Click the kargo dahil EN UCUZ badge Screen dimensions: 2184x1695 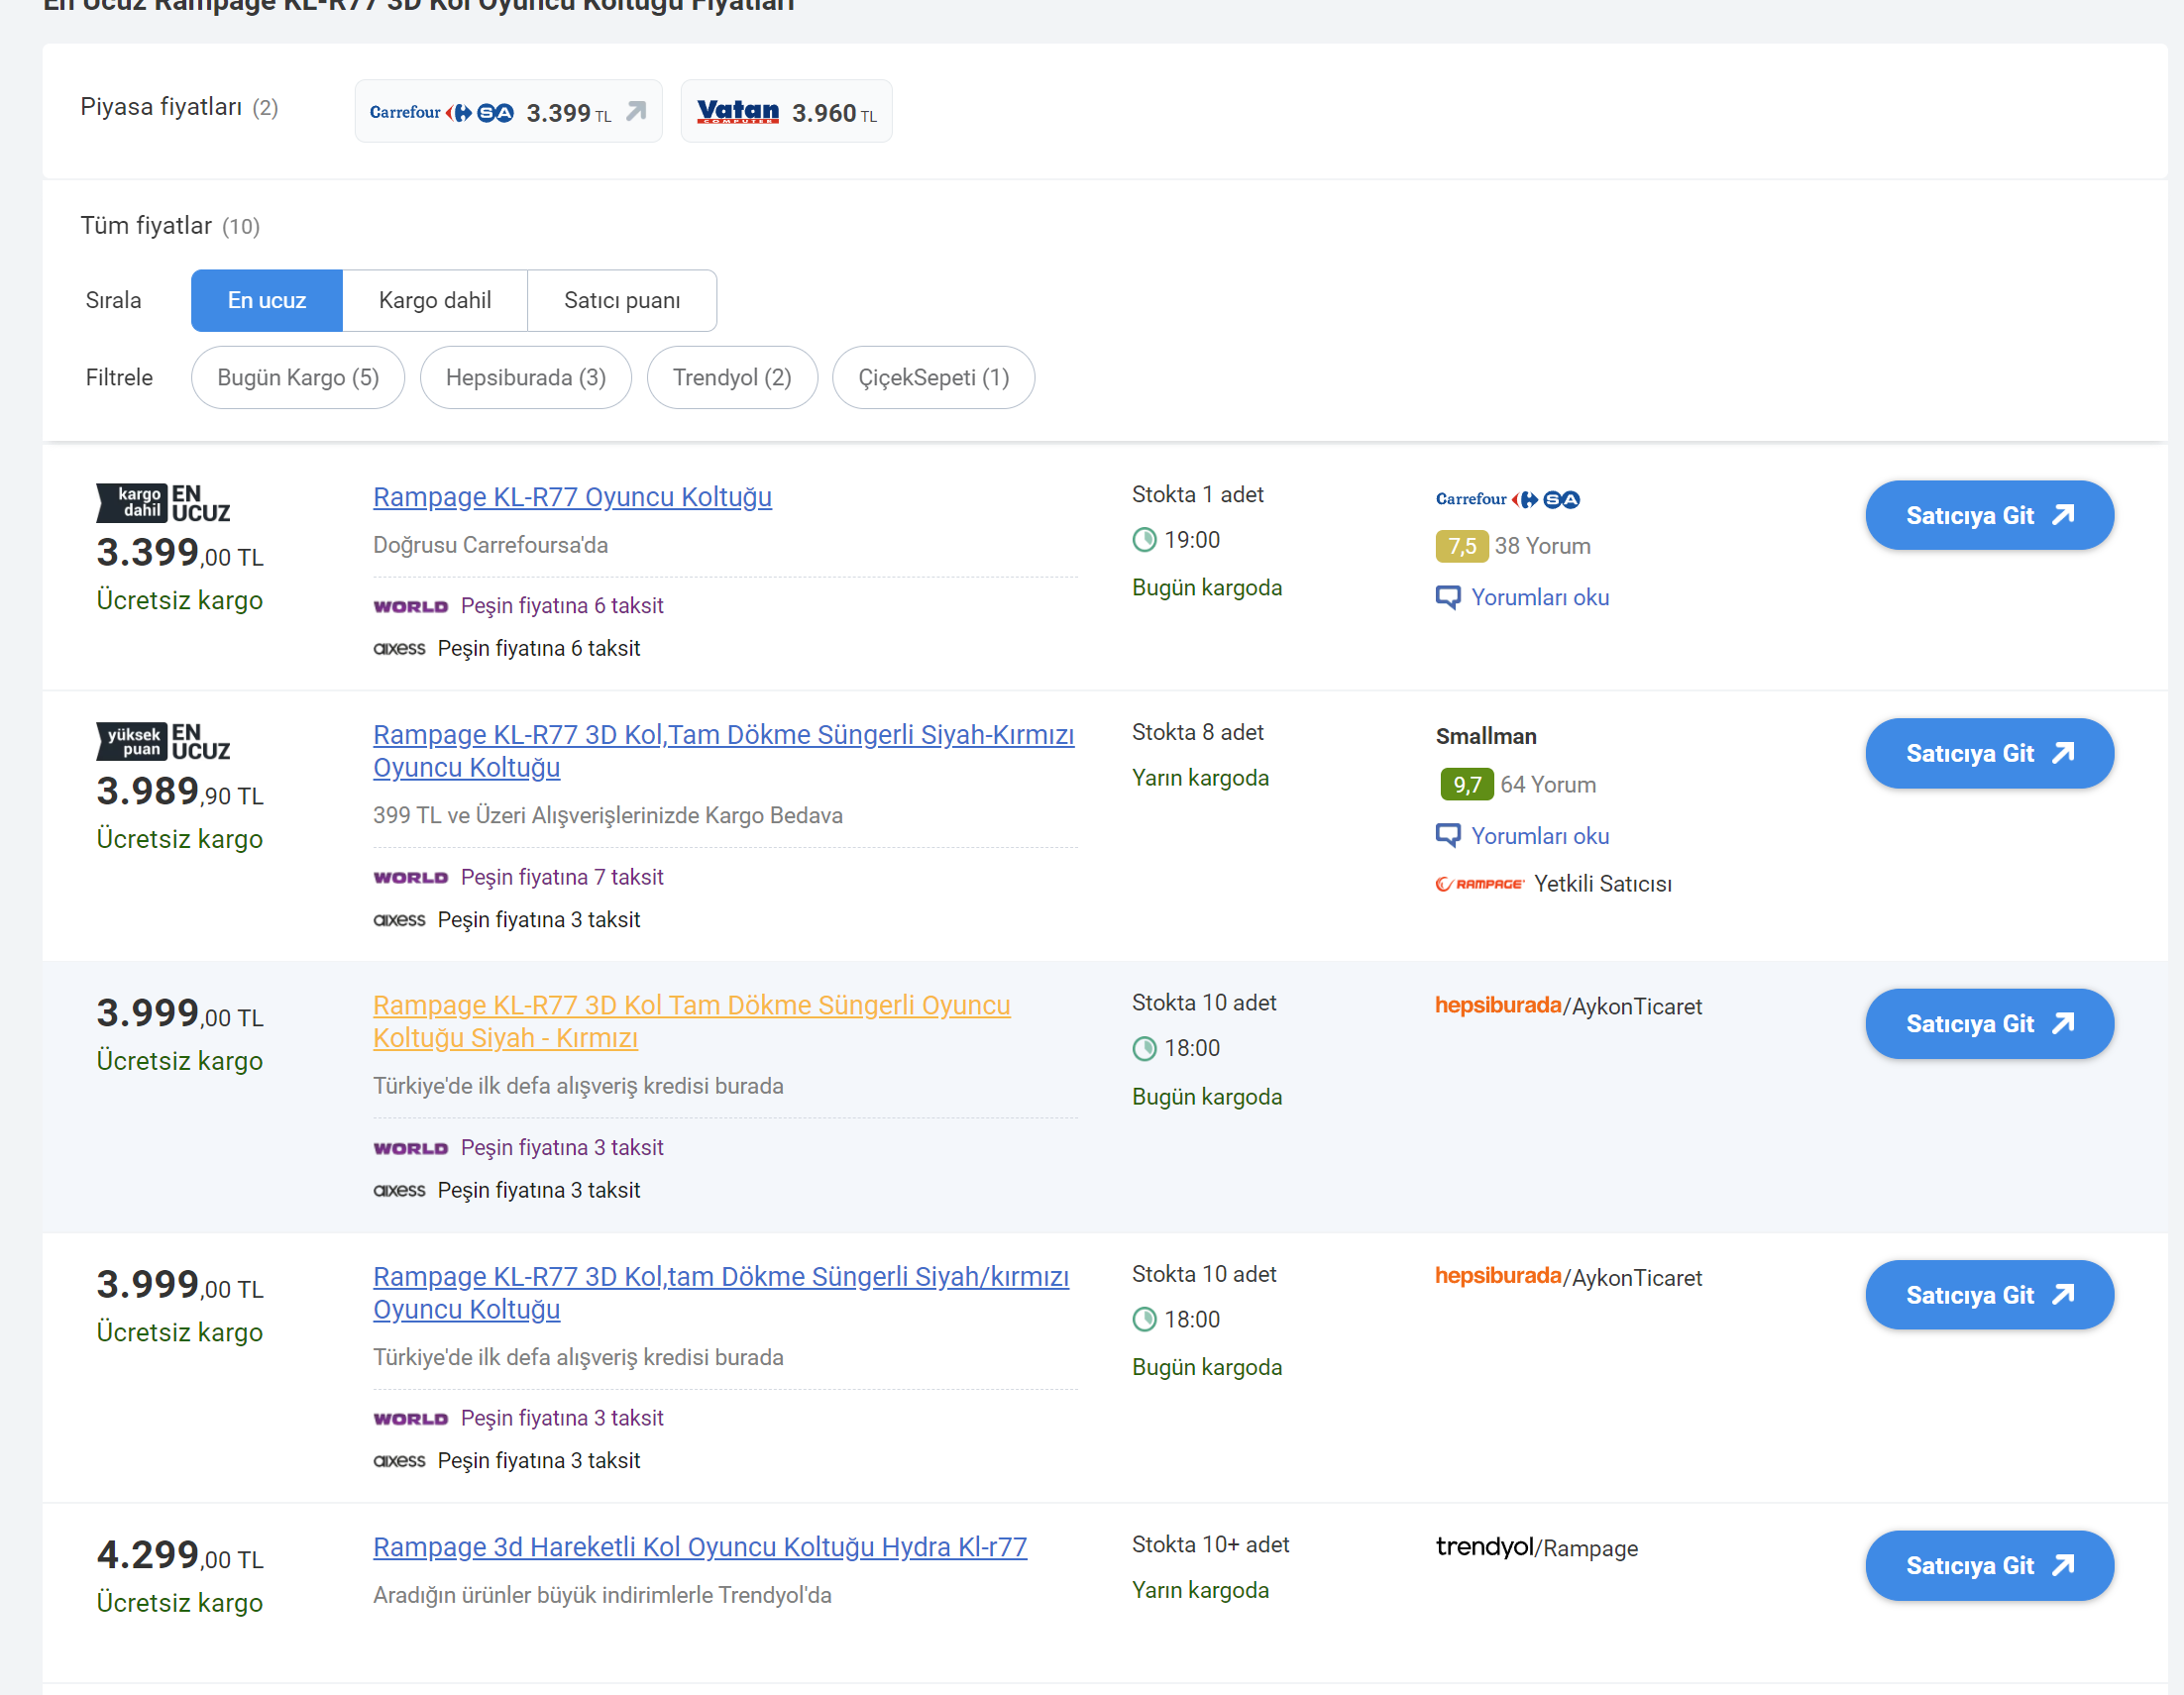coord(163,503)
